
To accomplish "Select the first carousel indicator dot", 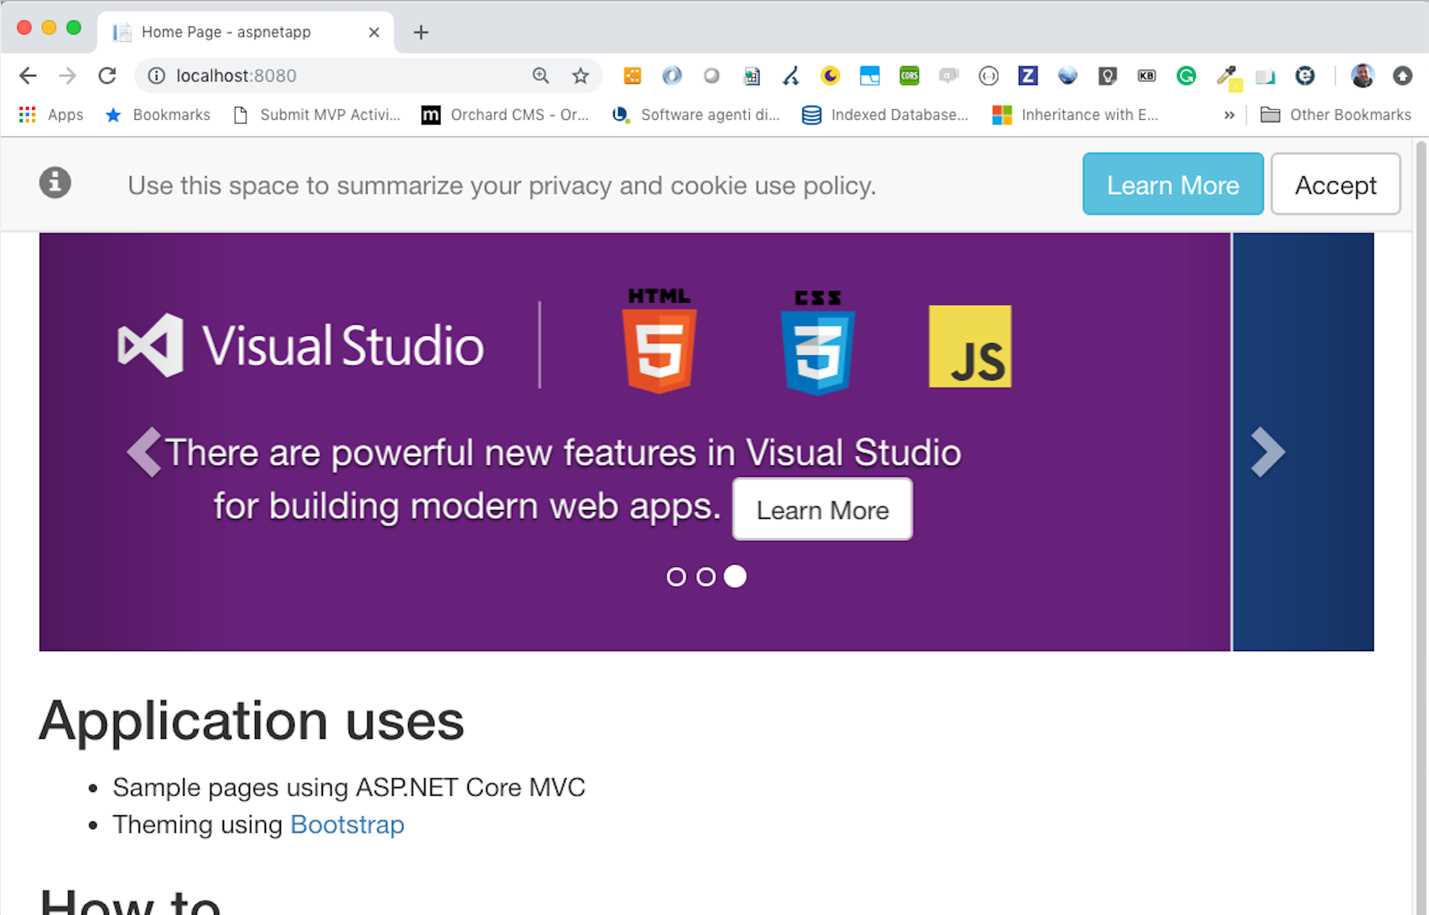I will pos(675,576).
